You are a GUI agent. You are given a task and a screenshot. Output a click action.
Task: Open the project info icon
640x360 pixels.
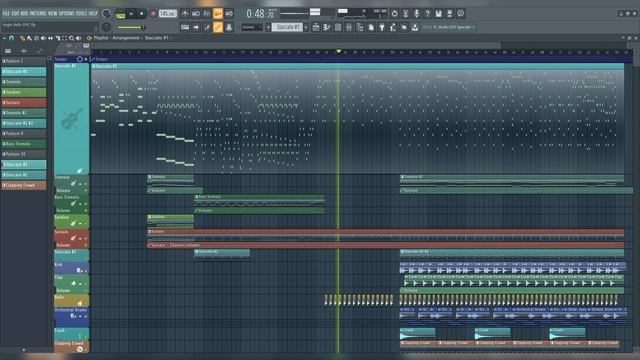click(460, 13)
